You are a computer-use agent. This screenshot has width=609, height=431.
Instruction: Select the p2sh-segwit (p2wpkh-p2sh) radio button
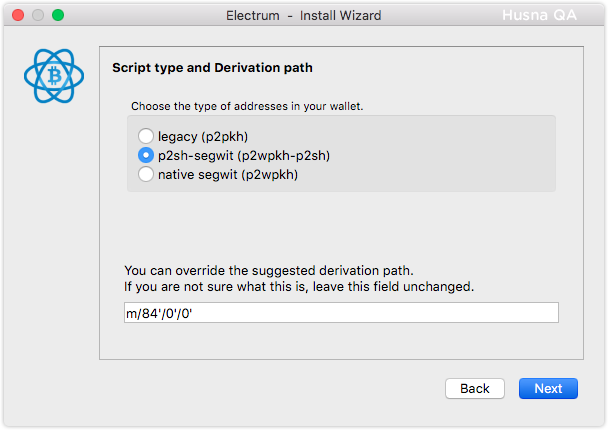[x=146, y=155]
